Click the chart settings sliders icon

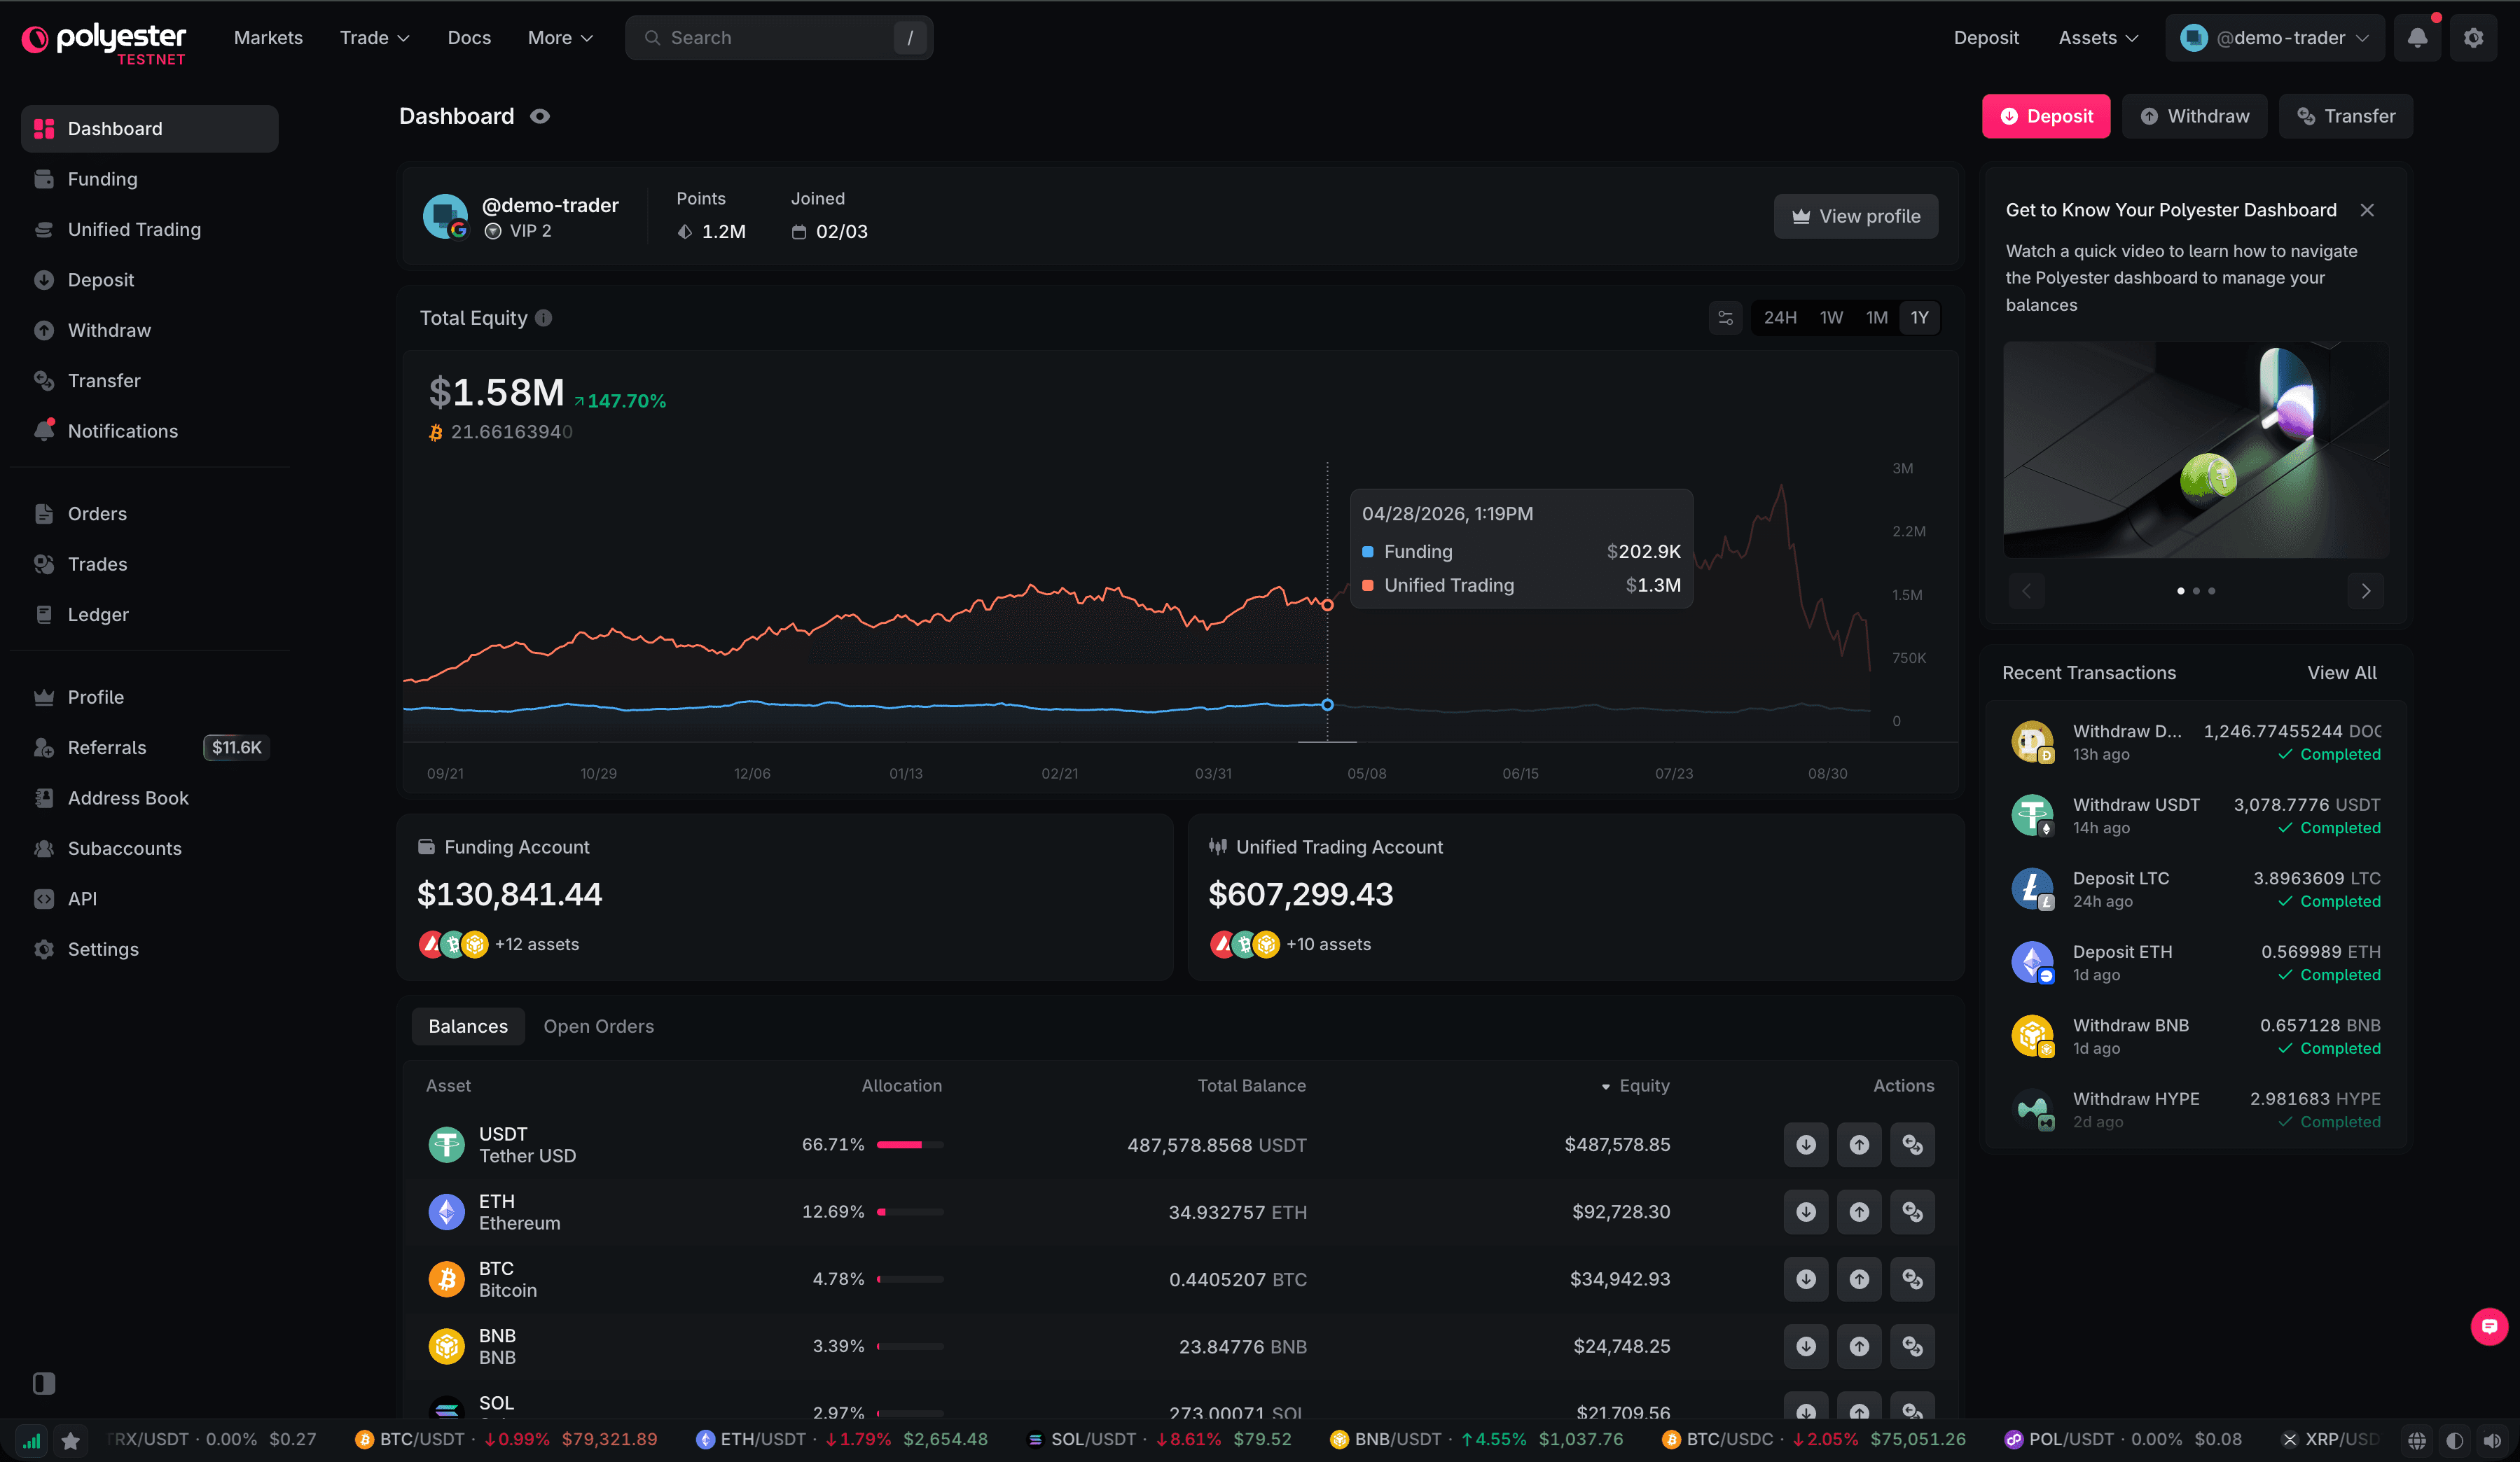[1725, 318]
